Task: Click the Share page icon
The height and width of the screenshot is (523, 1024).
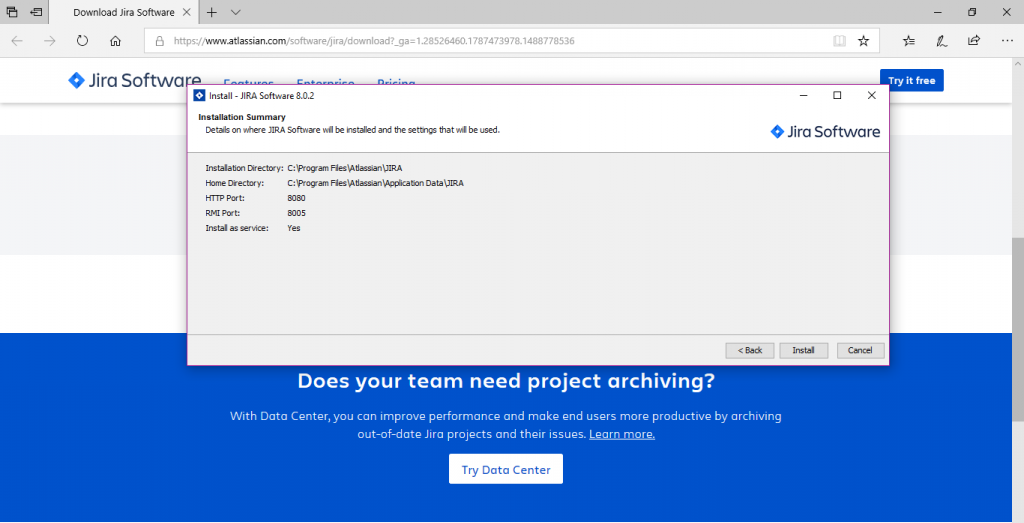Action: [x=974, y=40]
